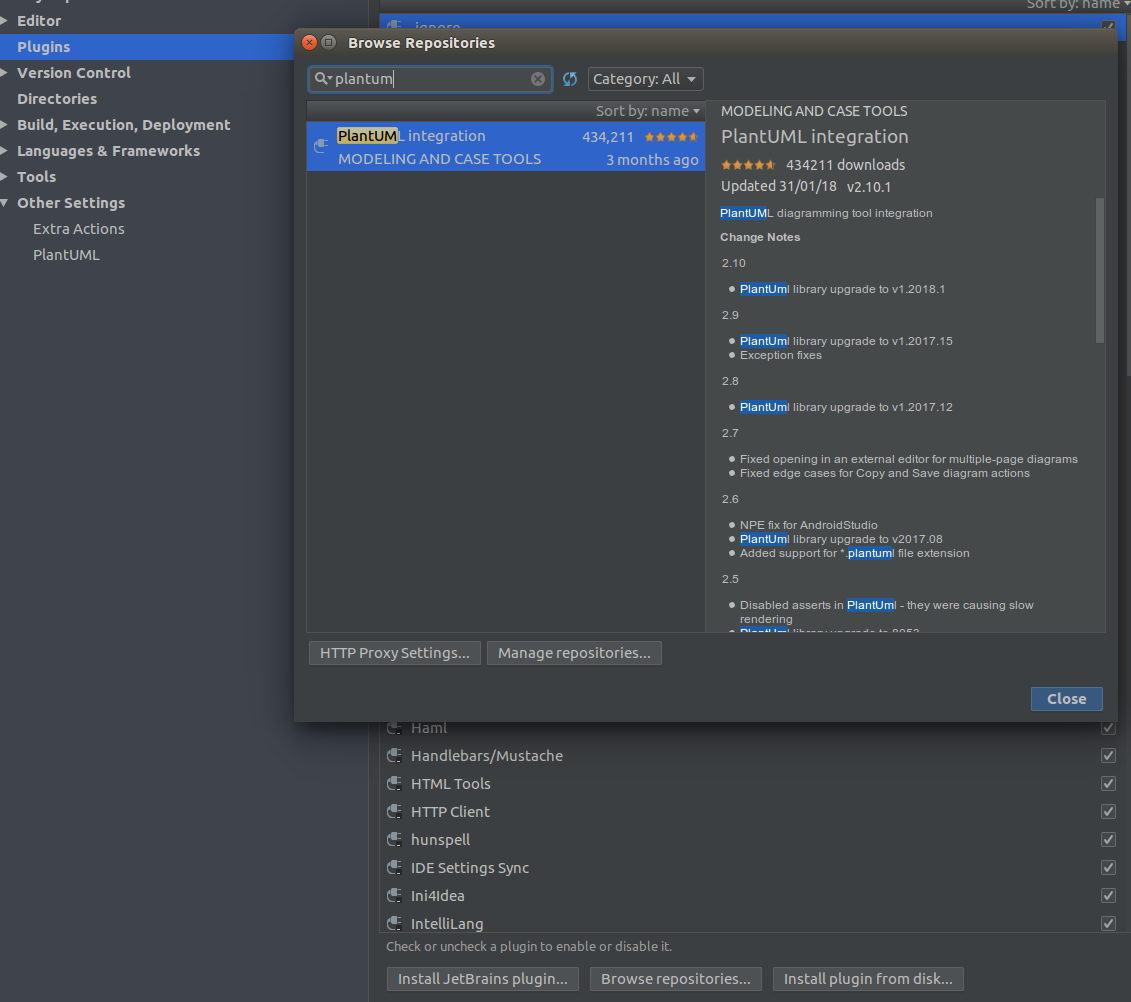
Task: Click the star rating in plugin list row
Action: (x=671, y=136)
